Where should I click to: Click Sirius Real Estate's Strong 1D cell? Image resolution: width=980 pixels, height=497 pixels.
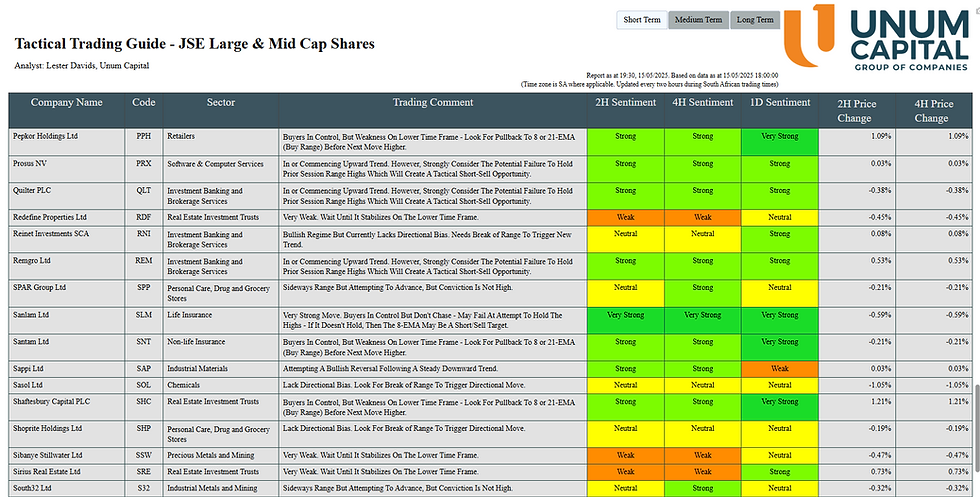pyautogui.click(x=779, y=472)
